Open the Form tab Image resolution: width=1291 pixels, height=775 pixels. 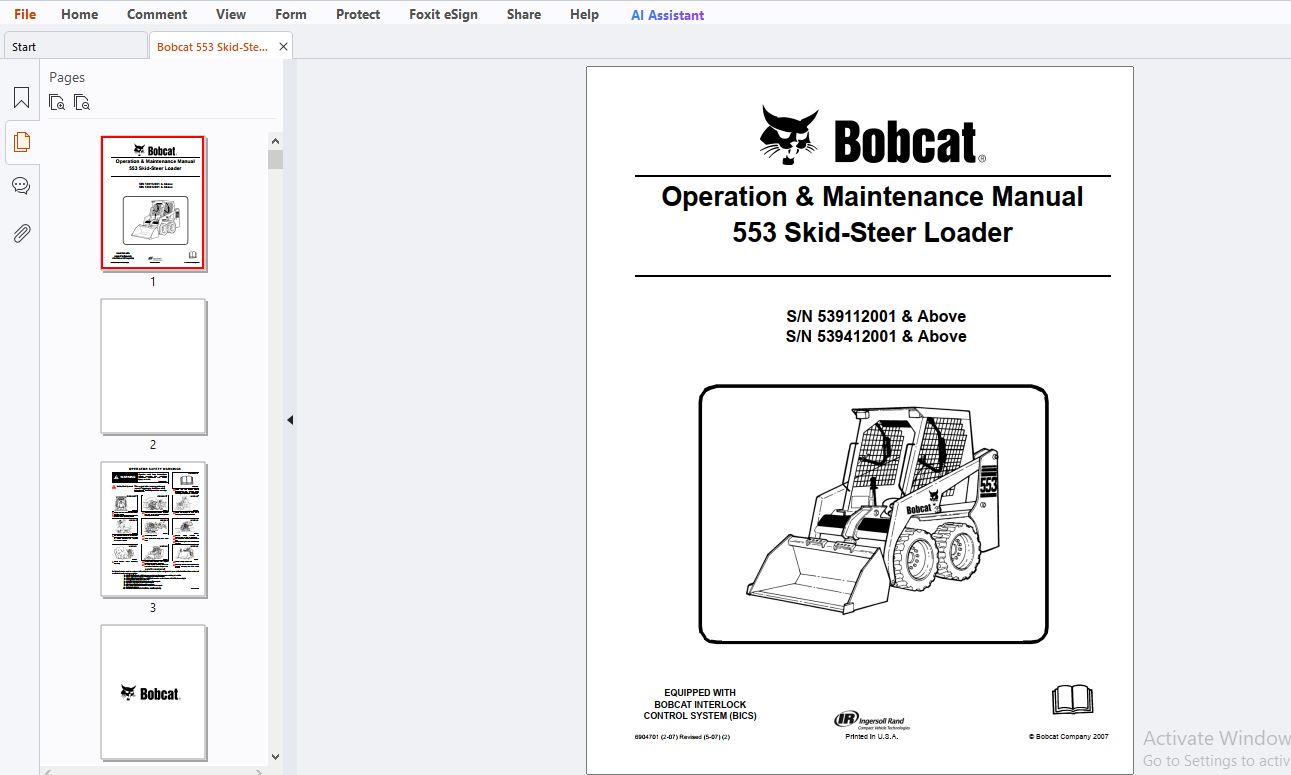291,14
